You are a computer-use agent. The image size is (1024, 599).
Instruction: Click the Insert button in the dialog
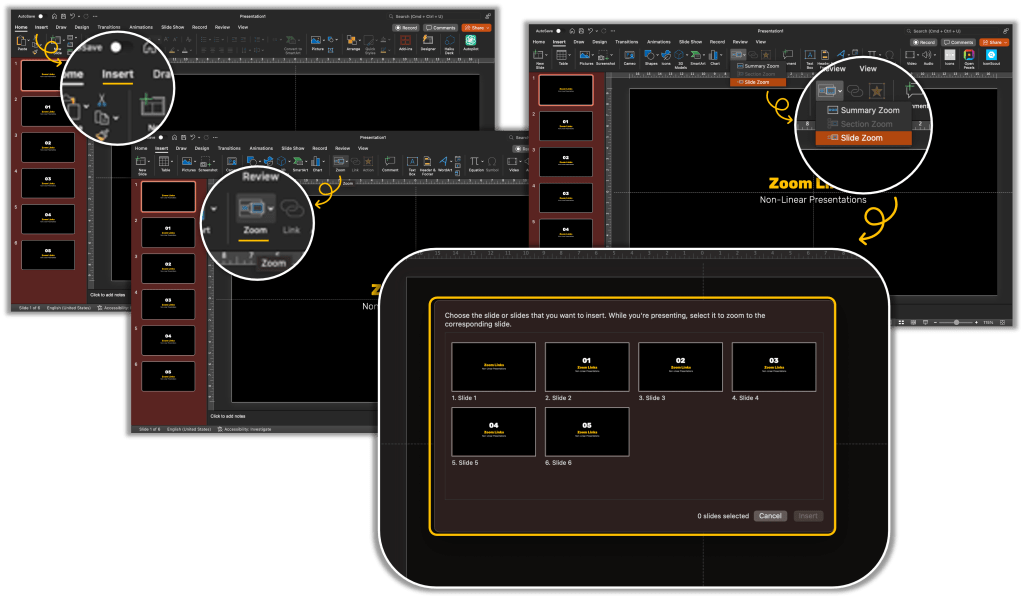tap(808, 516)
